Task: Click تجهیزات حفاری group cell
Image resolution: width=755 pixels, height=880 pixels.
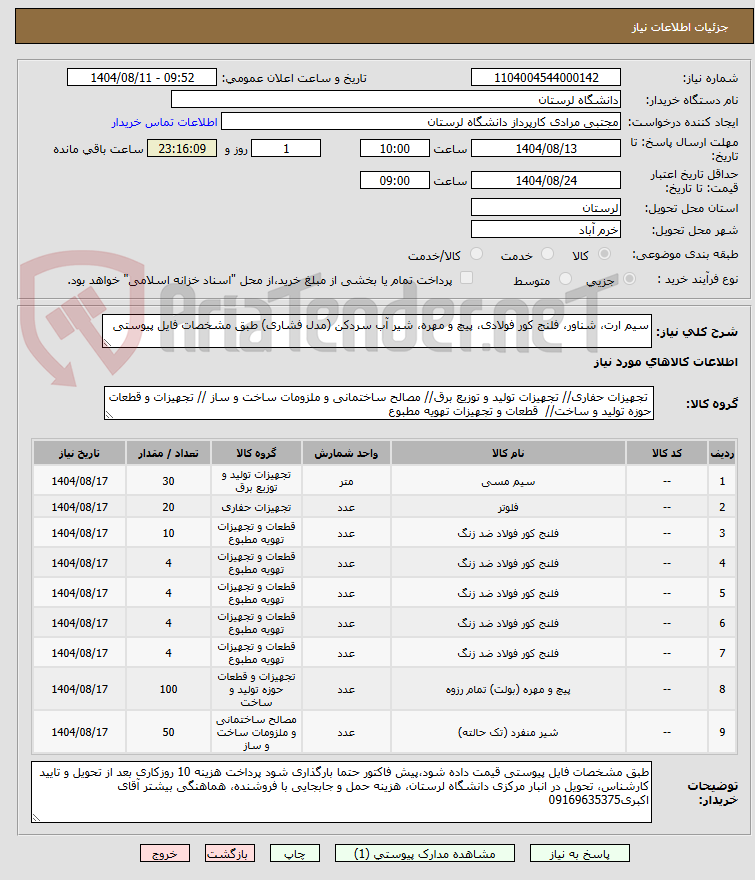Action: pyautogui.click(x=257, y=507)
